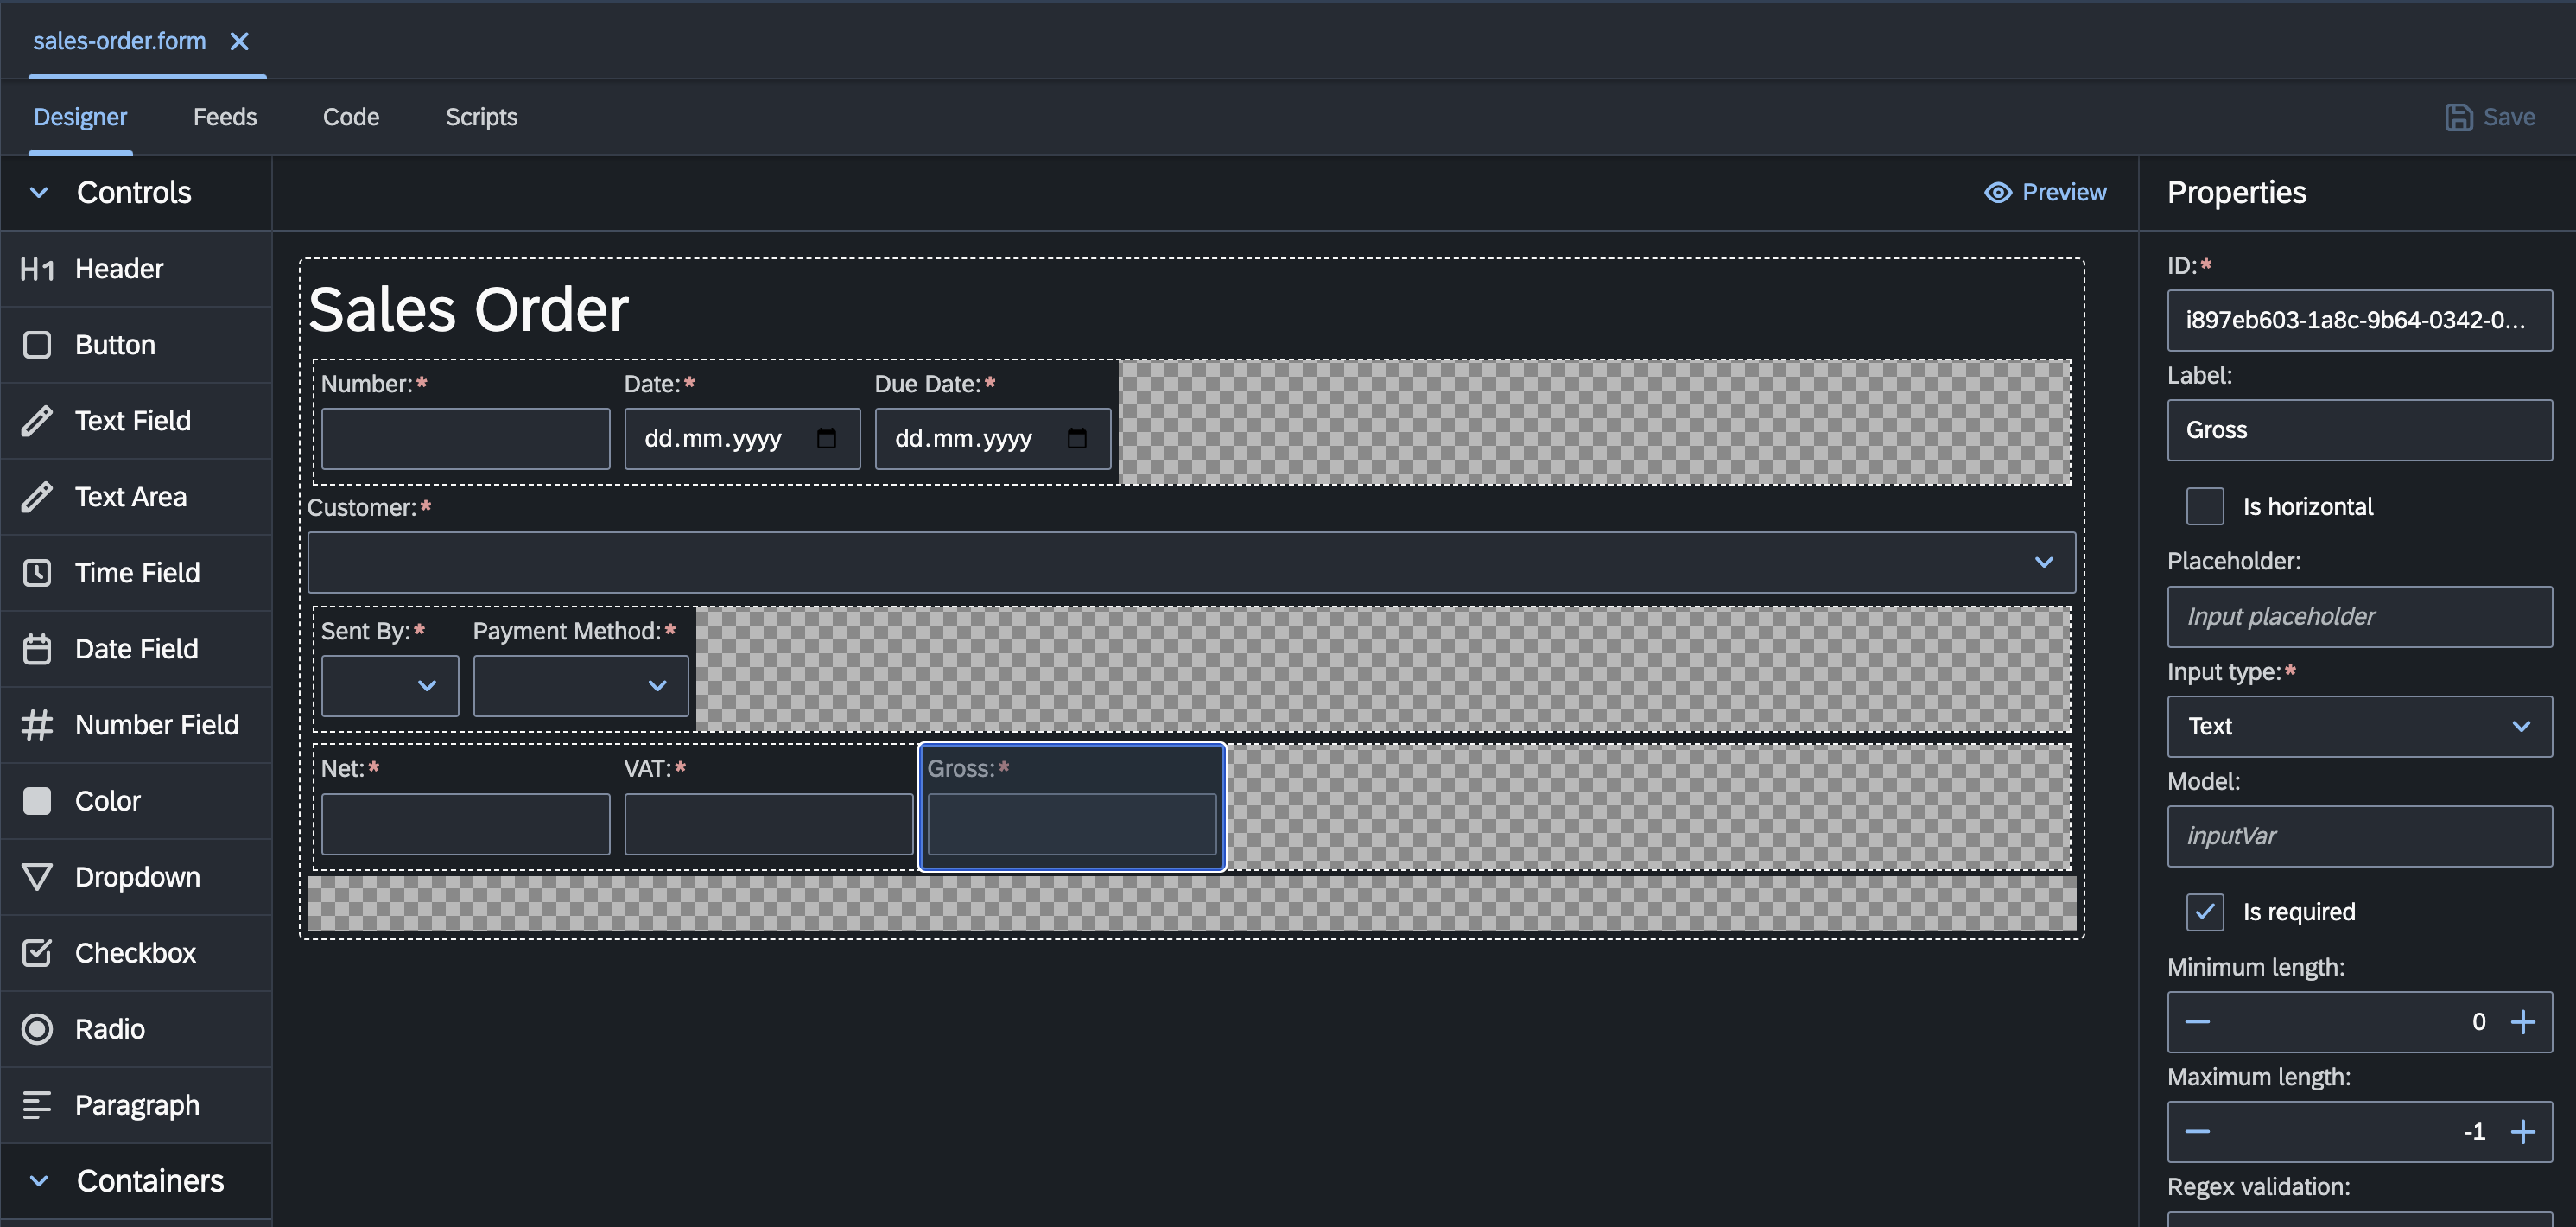The width and height of the screenshot is (2576, 1227).
Task: Toggle the Is horizontal checkbox
Action: 2205,506
